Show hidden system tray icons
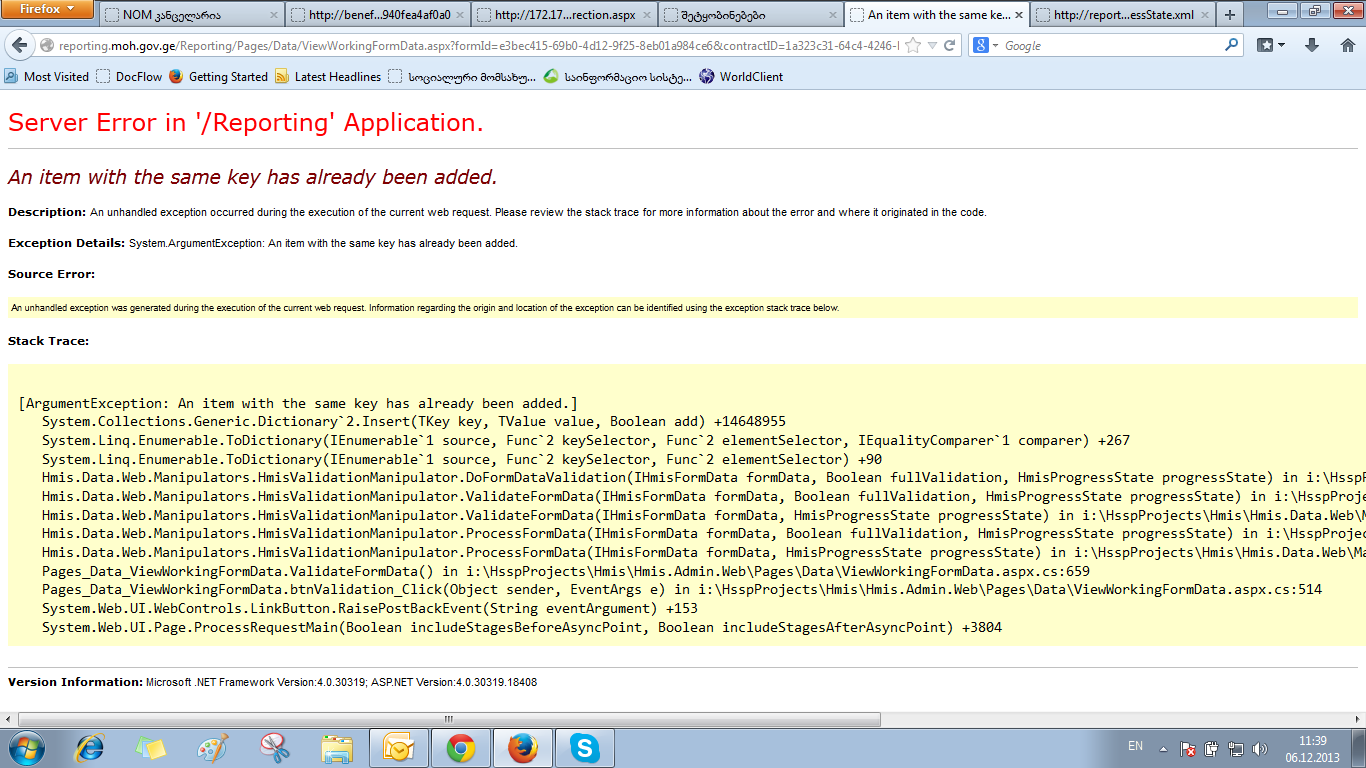Image resolution: width=1366 pixels, height=768 pixels. [x=1162, y=748]
